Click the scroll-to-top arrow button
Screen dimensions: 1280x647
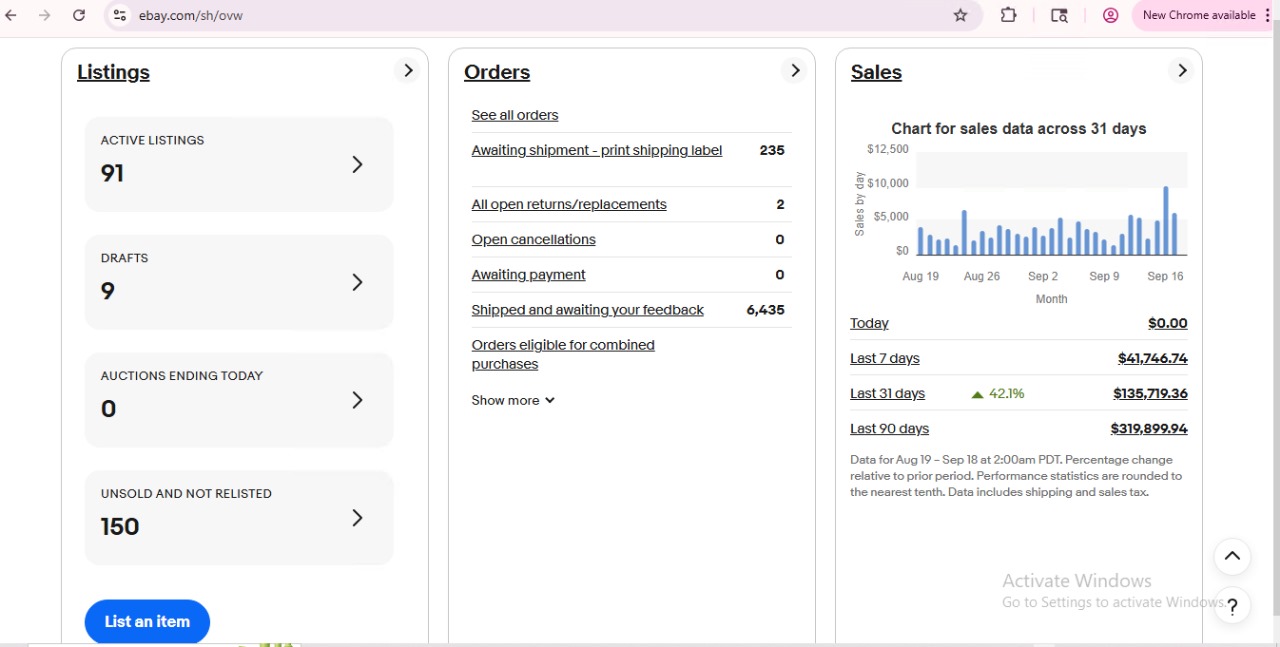coord(1232,557)
